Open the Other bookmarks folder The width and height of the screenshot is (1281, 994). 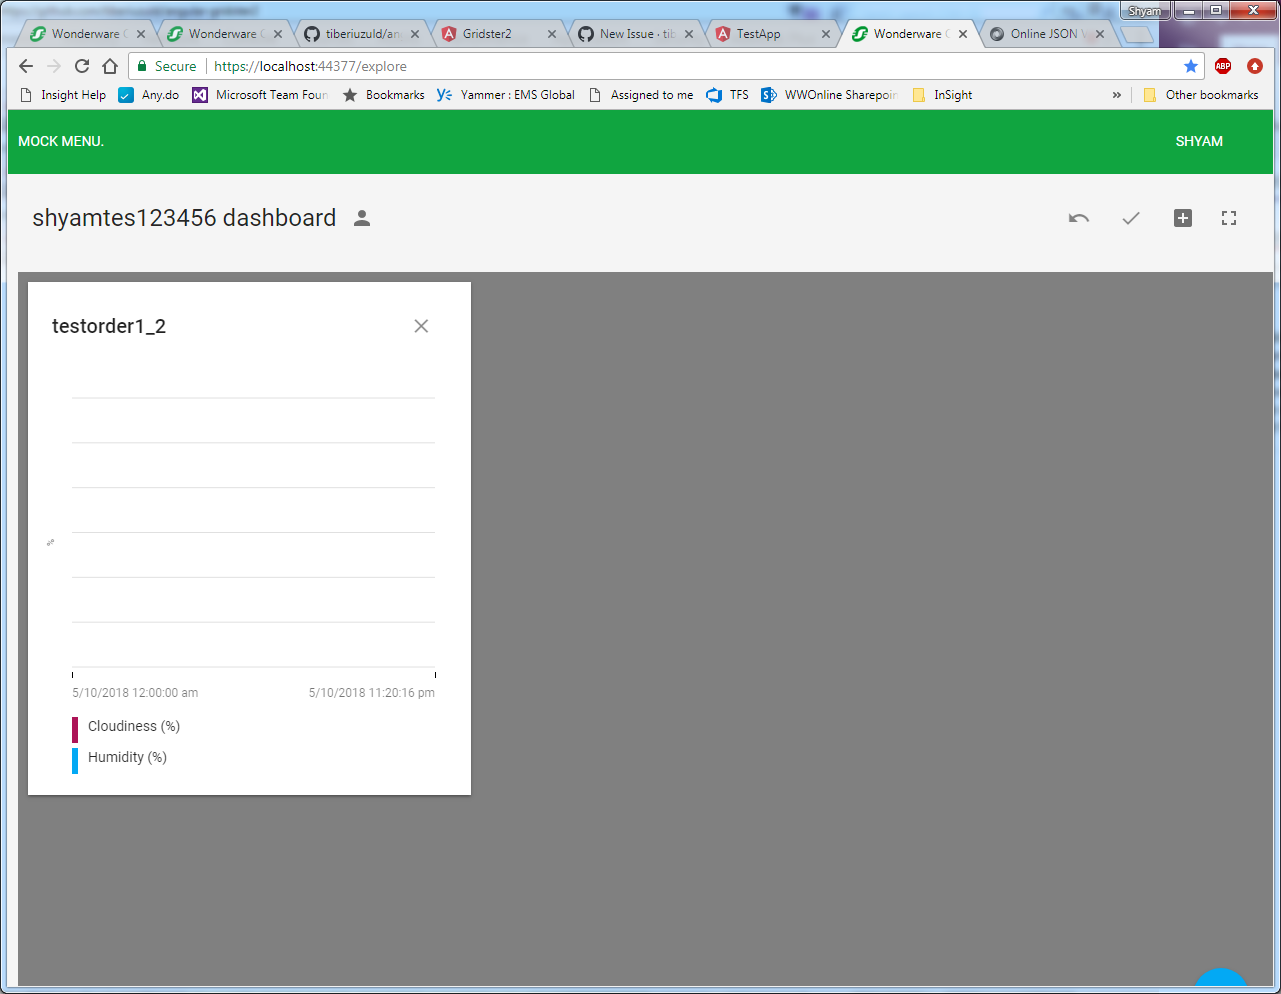(1201, 95)
